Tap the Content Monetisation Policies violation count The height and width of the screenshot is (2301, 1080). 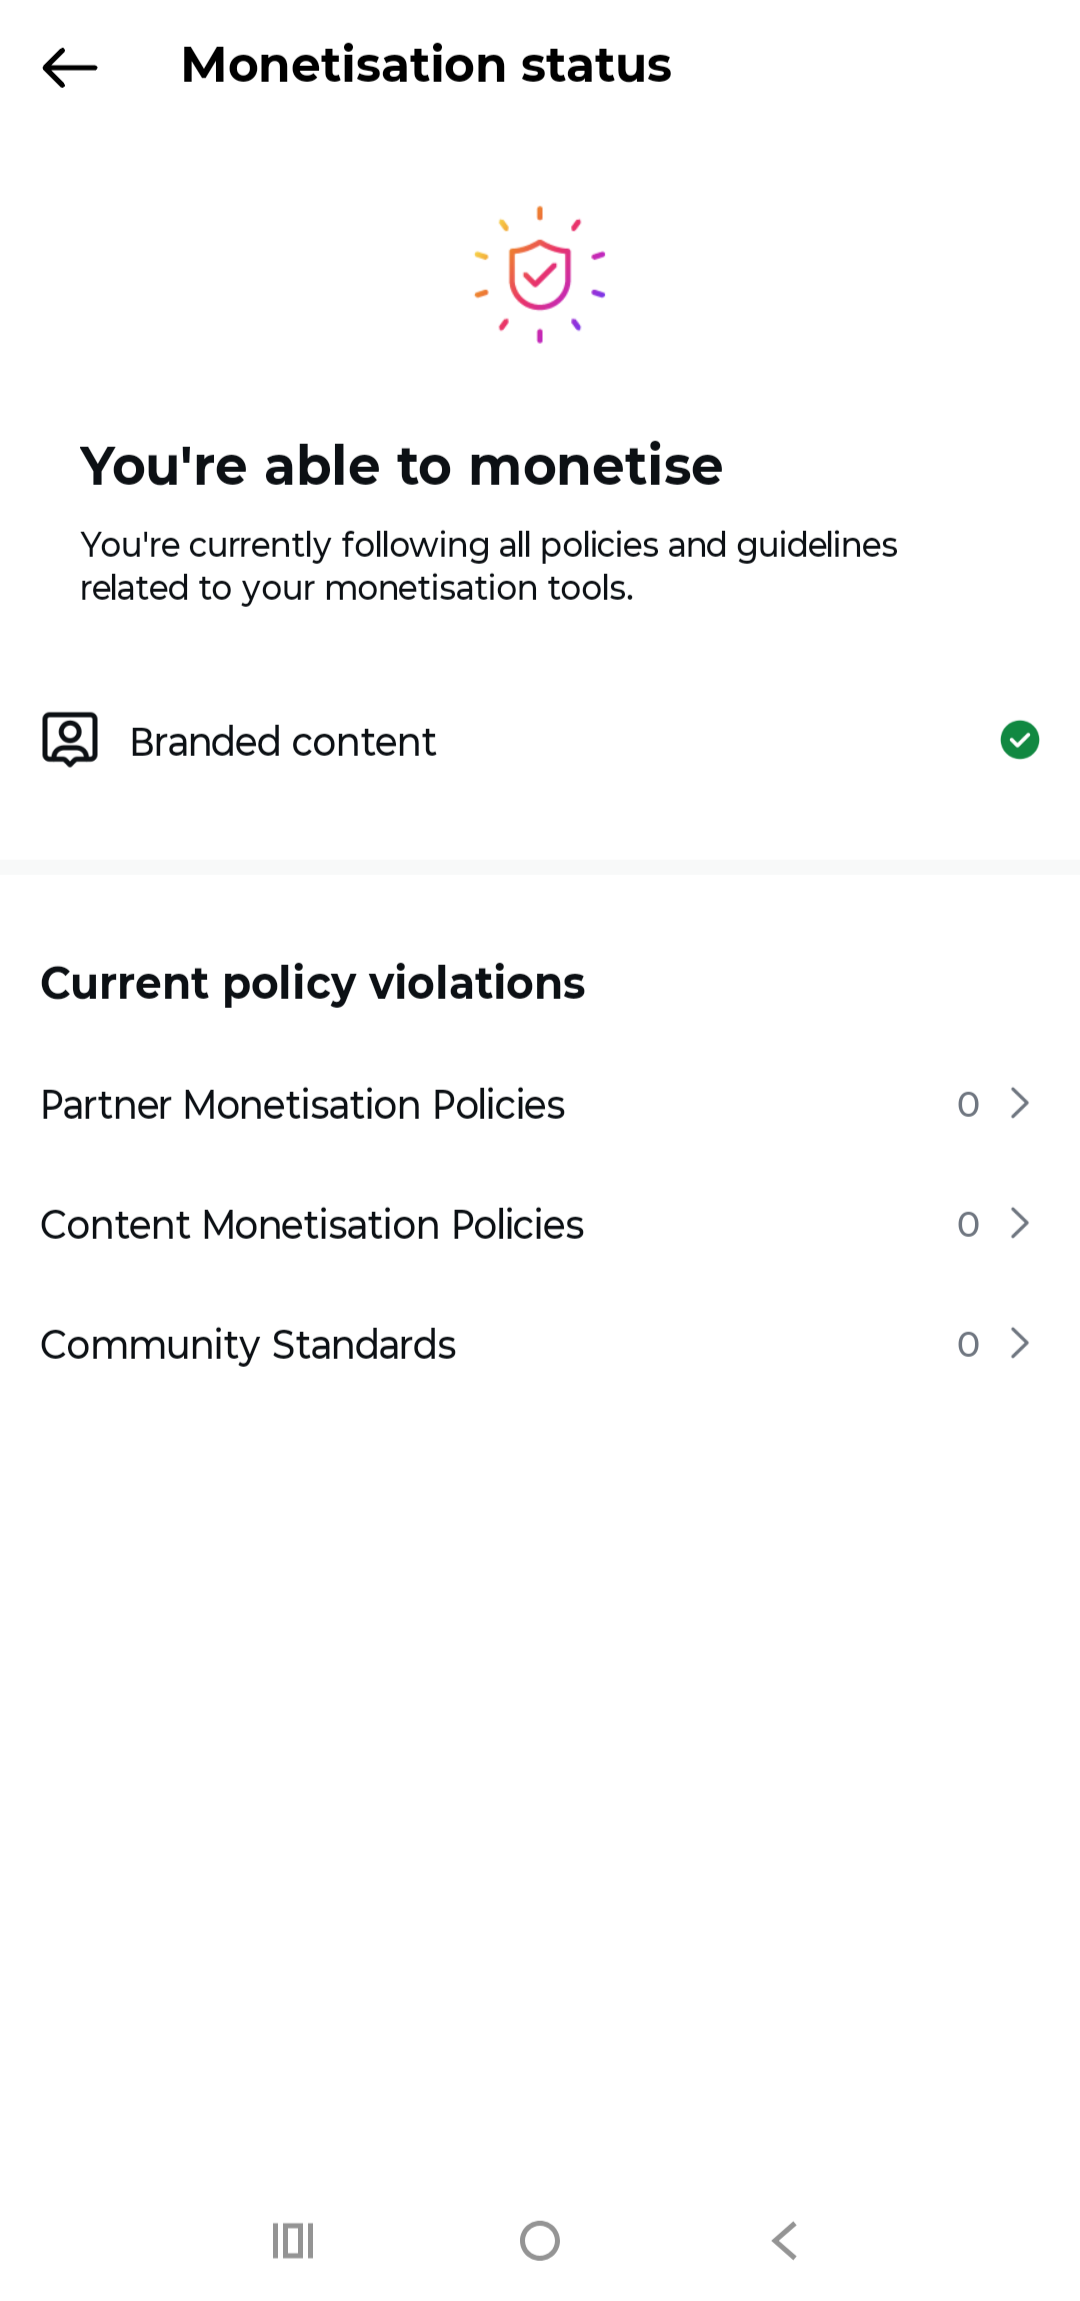click(x=967, y=1224)
